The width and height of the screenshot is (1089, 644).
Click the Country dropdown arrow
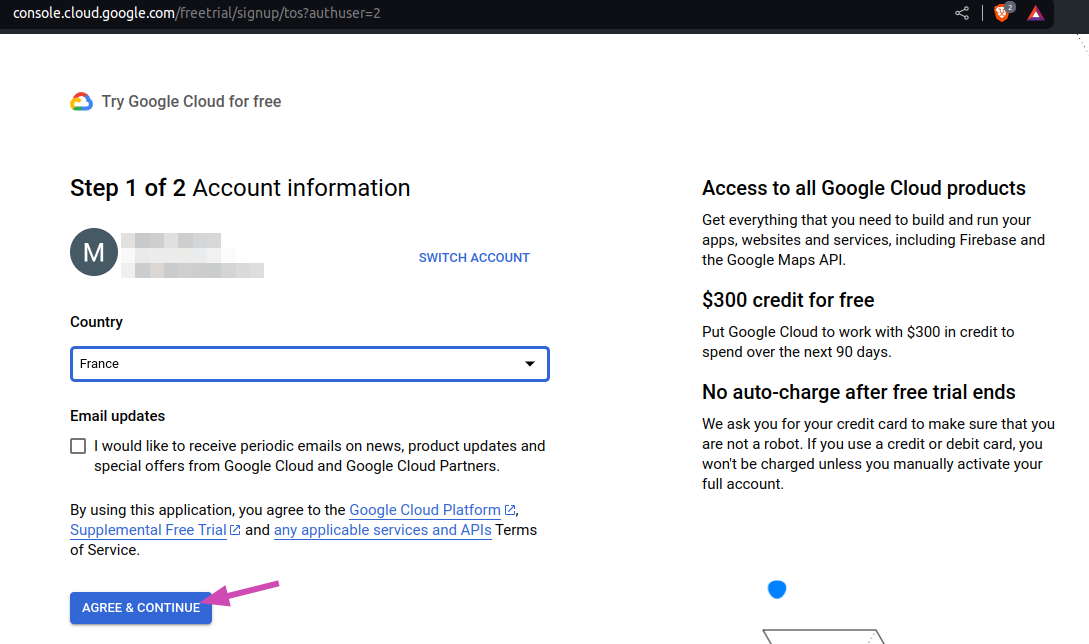tap(530, 364)
